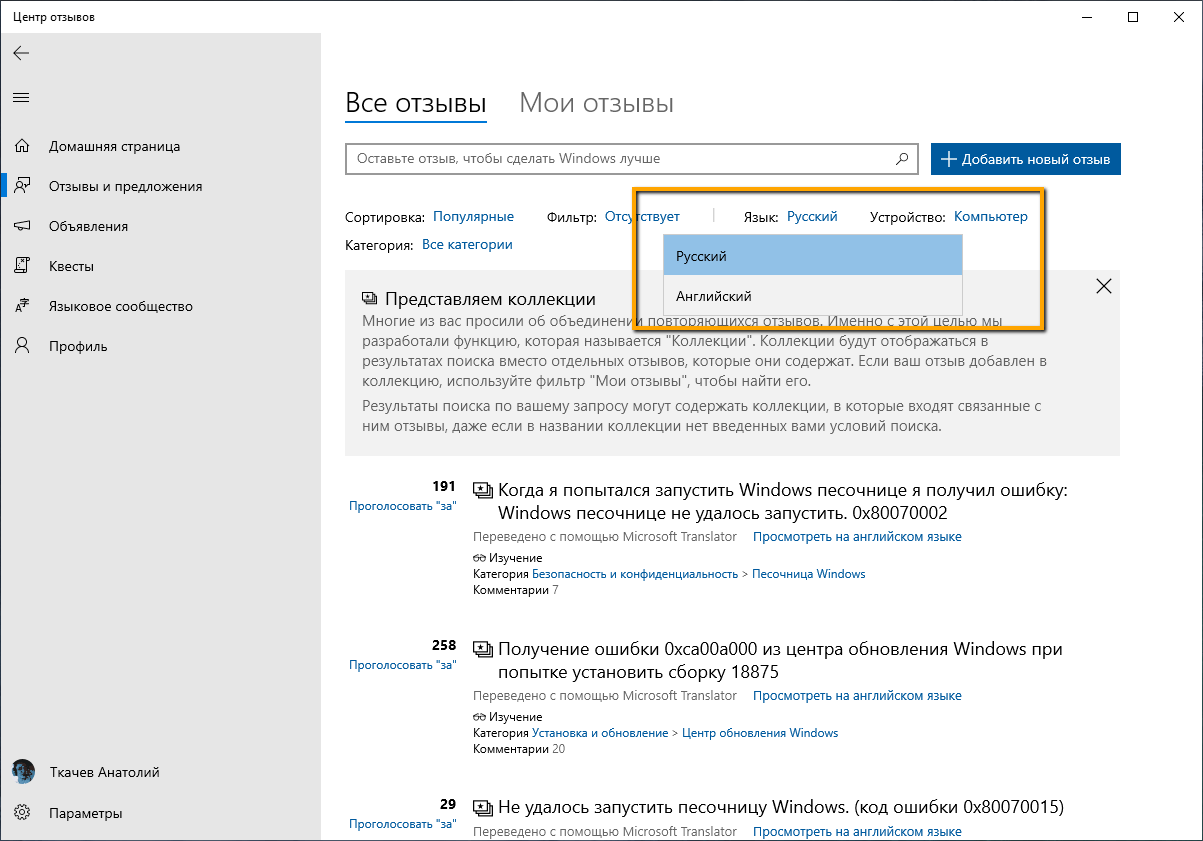1203x841 pixels.
Task: Open feedback about ошибки 0xca00a000
Action: 780,660
